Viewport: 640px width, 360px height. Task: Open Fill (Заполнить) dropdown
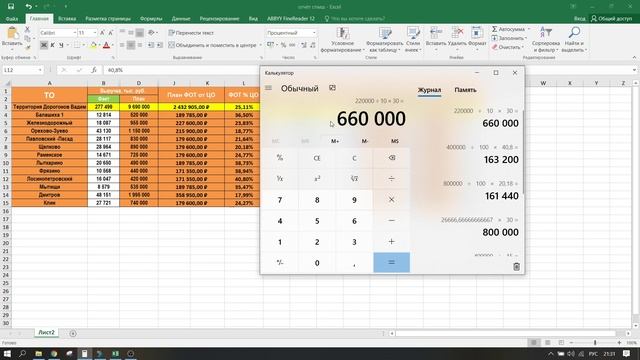(x=509, y=38)
